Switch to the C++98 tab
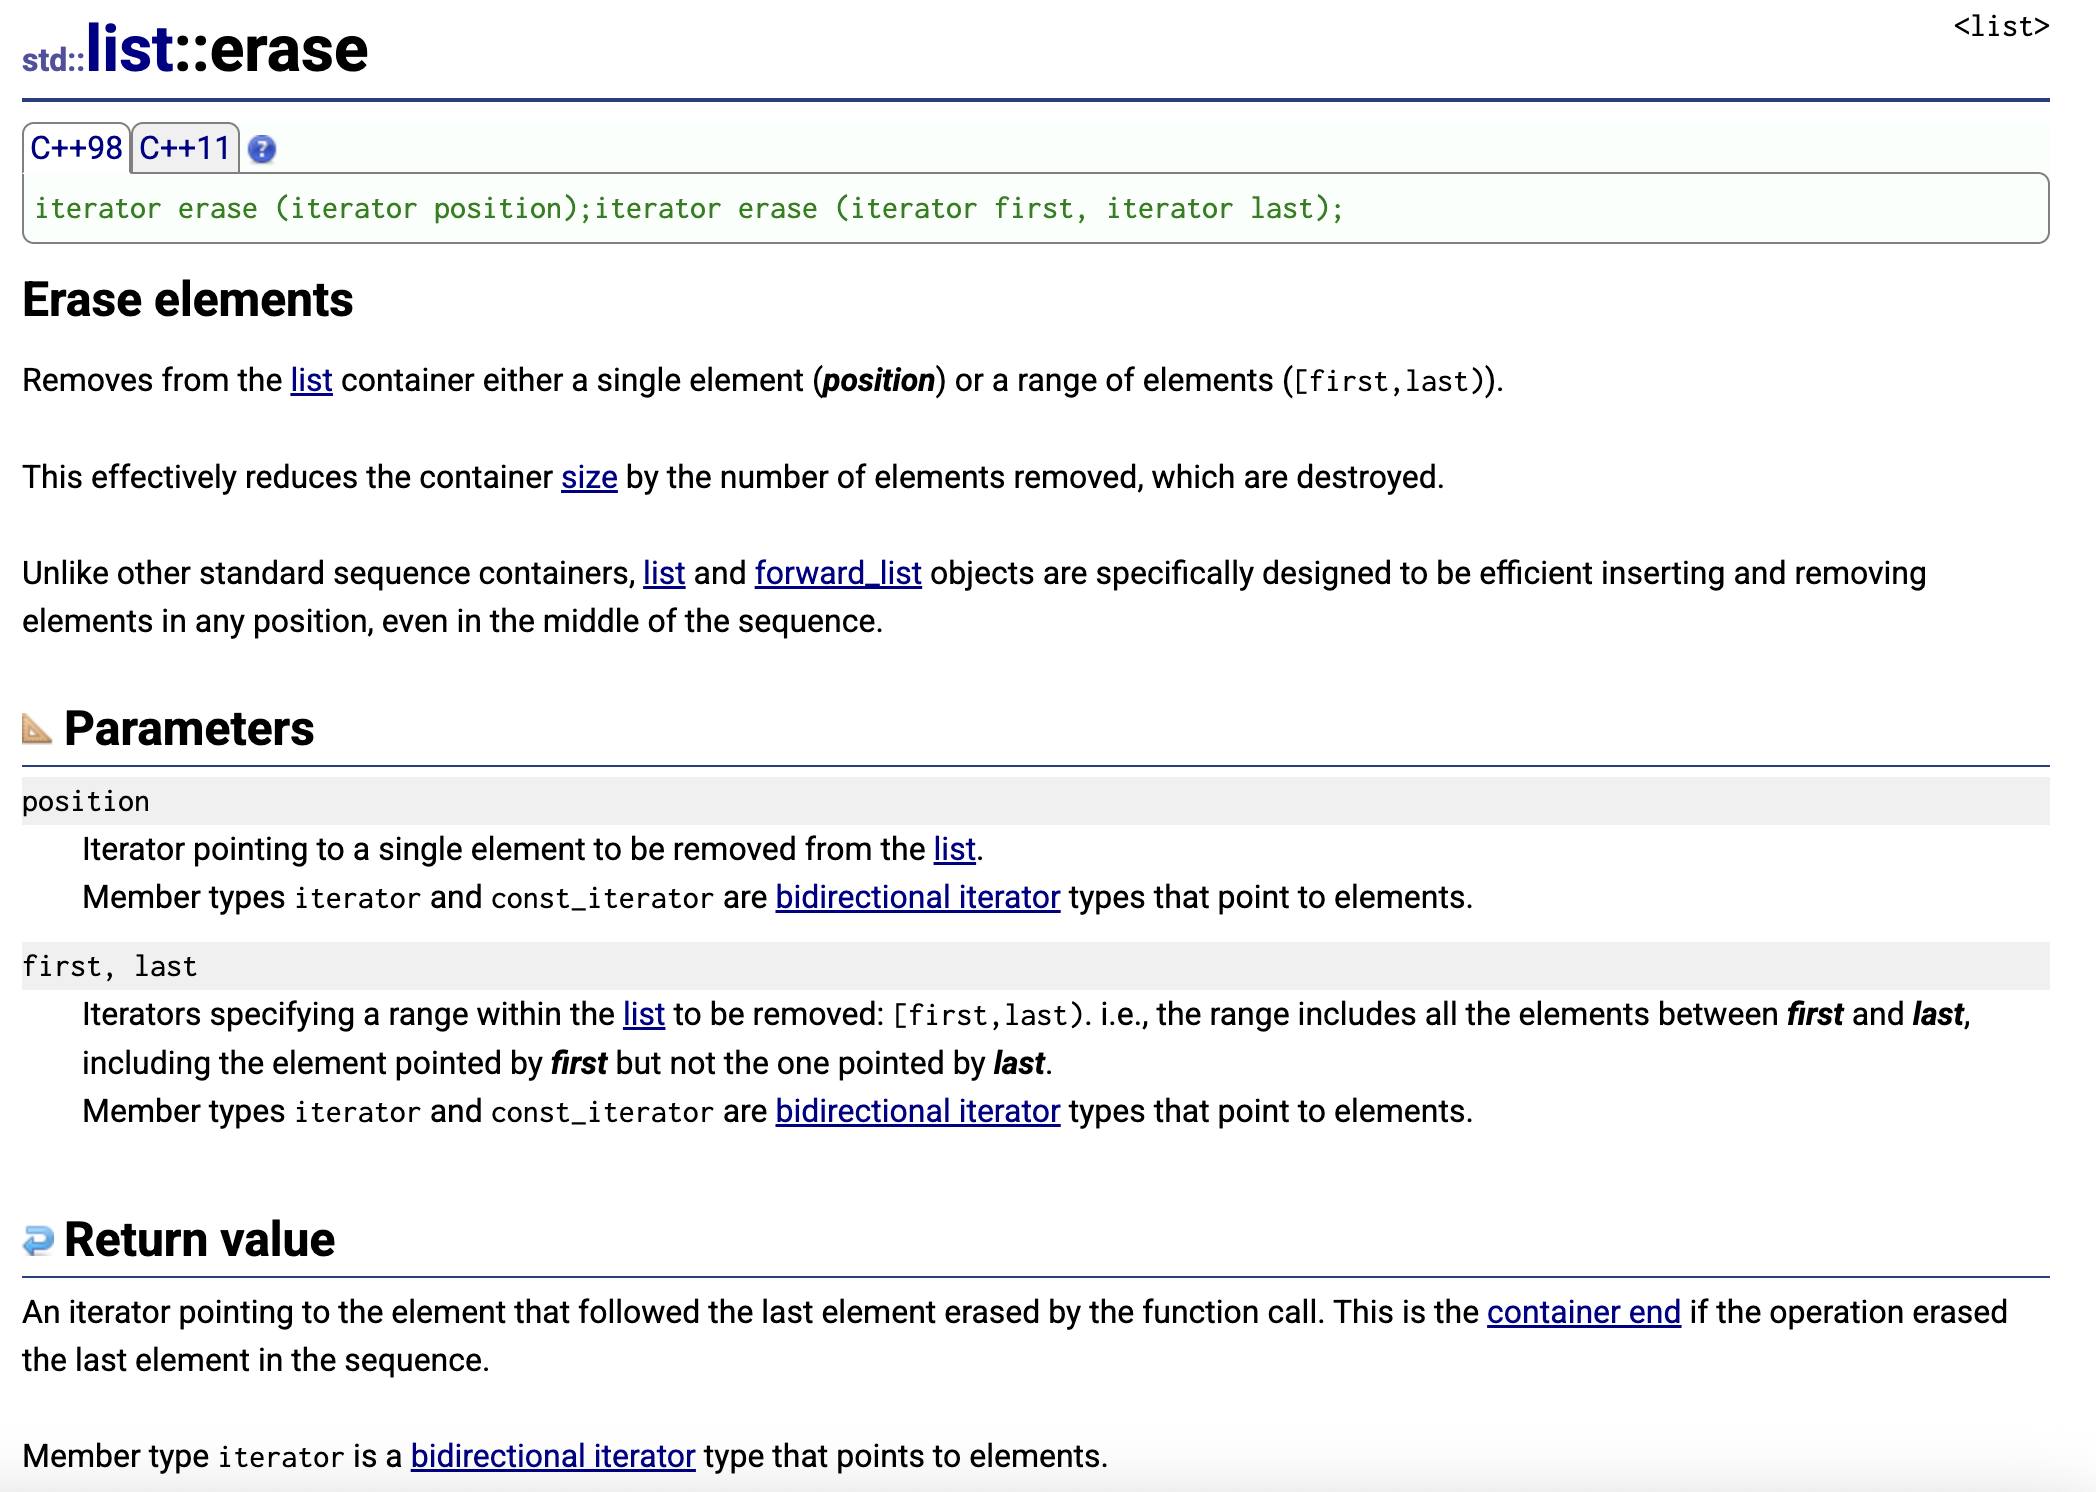The width and height of the screenshot is (2096, 1492). click(x=76, y=148)
